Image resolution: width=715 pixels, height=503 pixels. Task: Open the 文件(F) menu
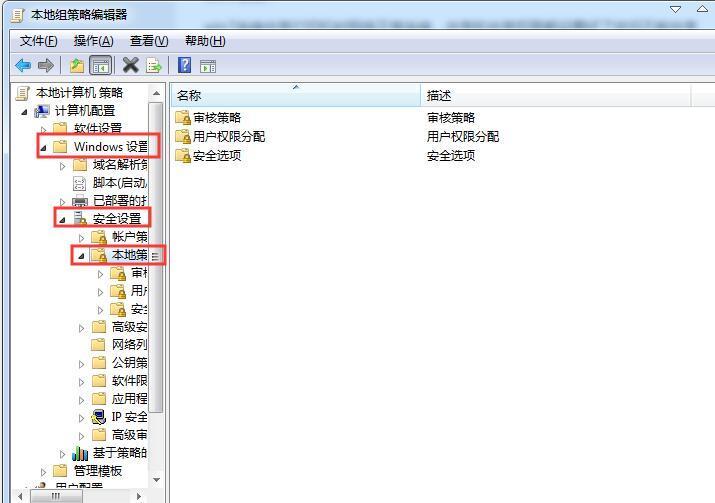(38, 41)
